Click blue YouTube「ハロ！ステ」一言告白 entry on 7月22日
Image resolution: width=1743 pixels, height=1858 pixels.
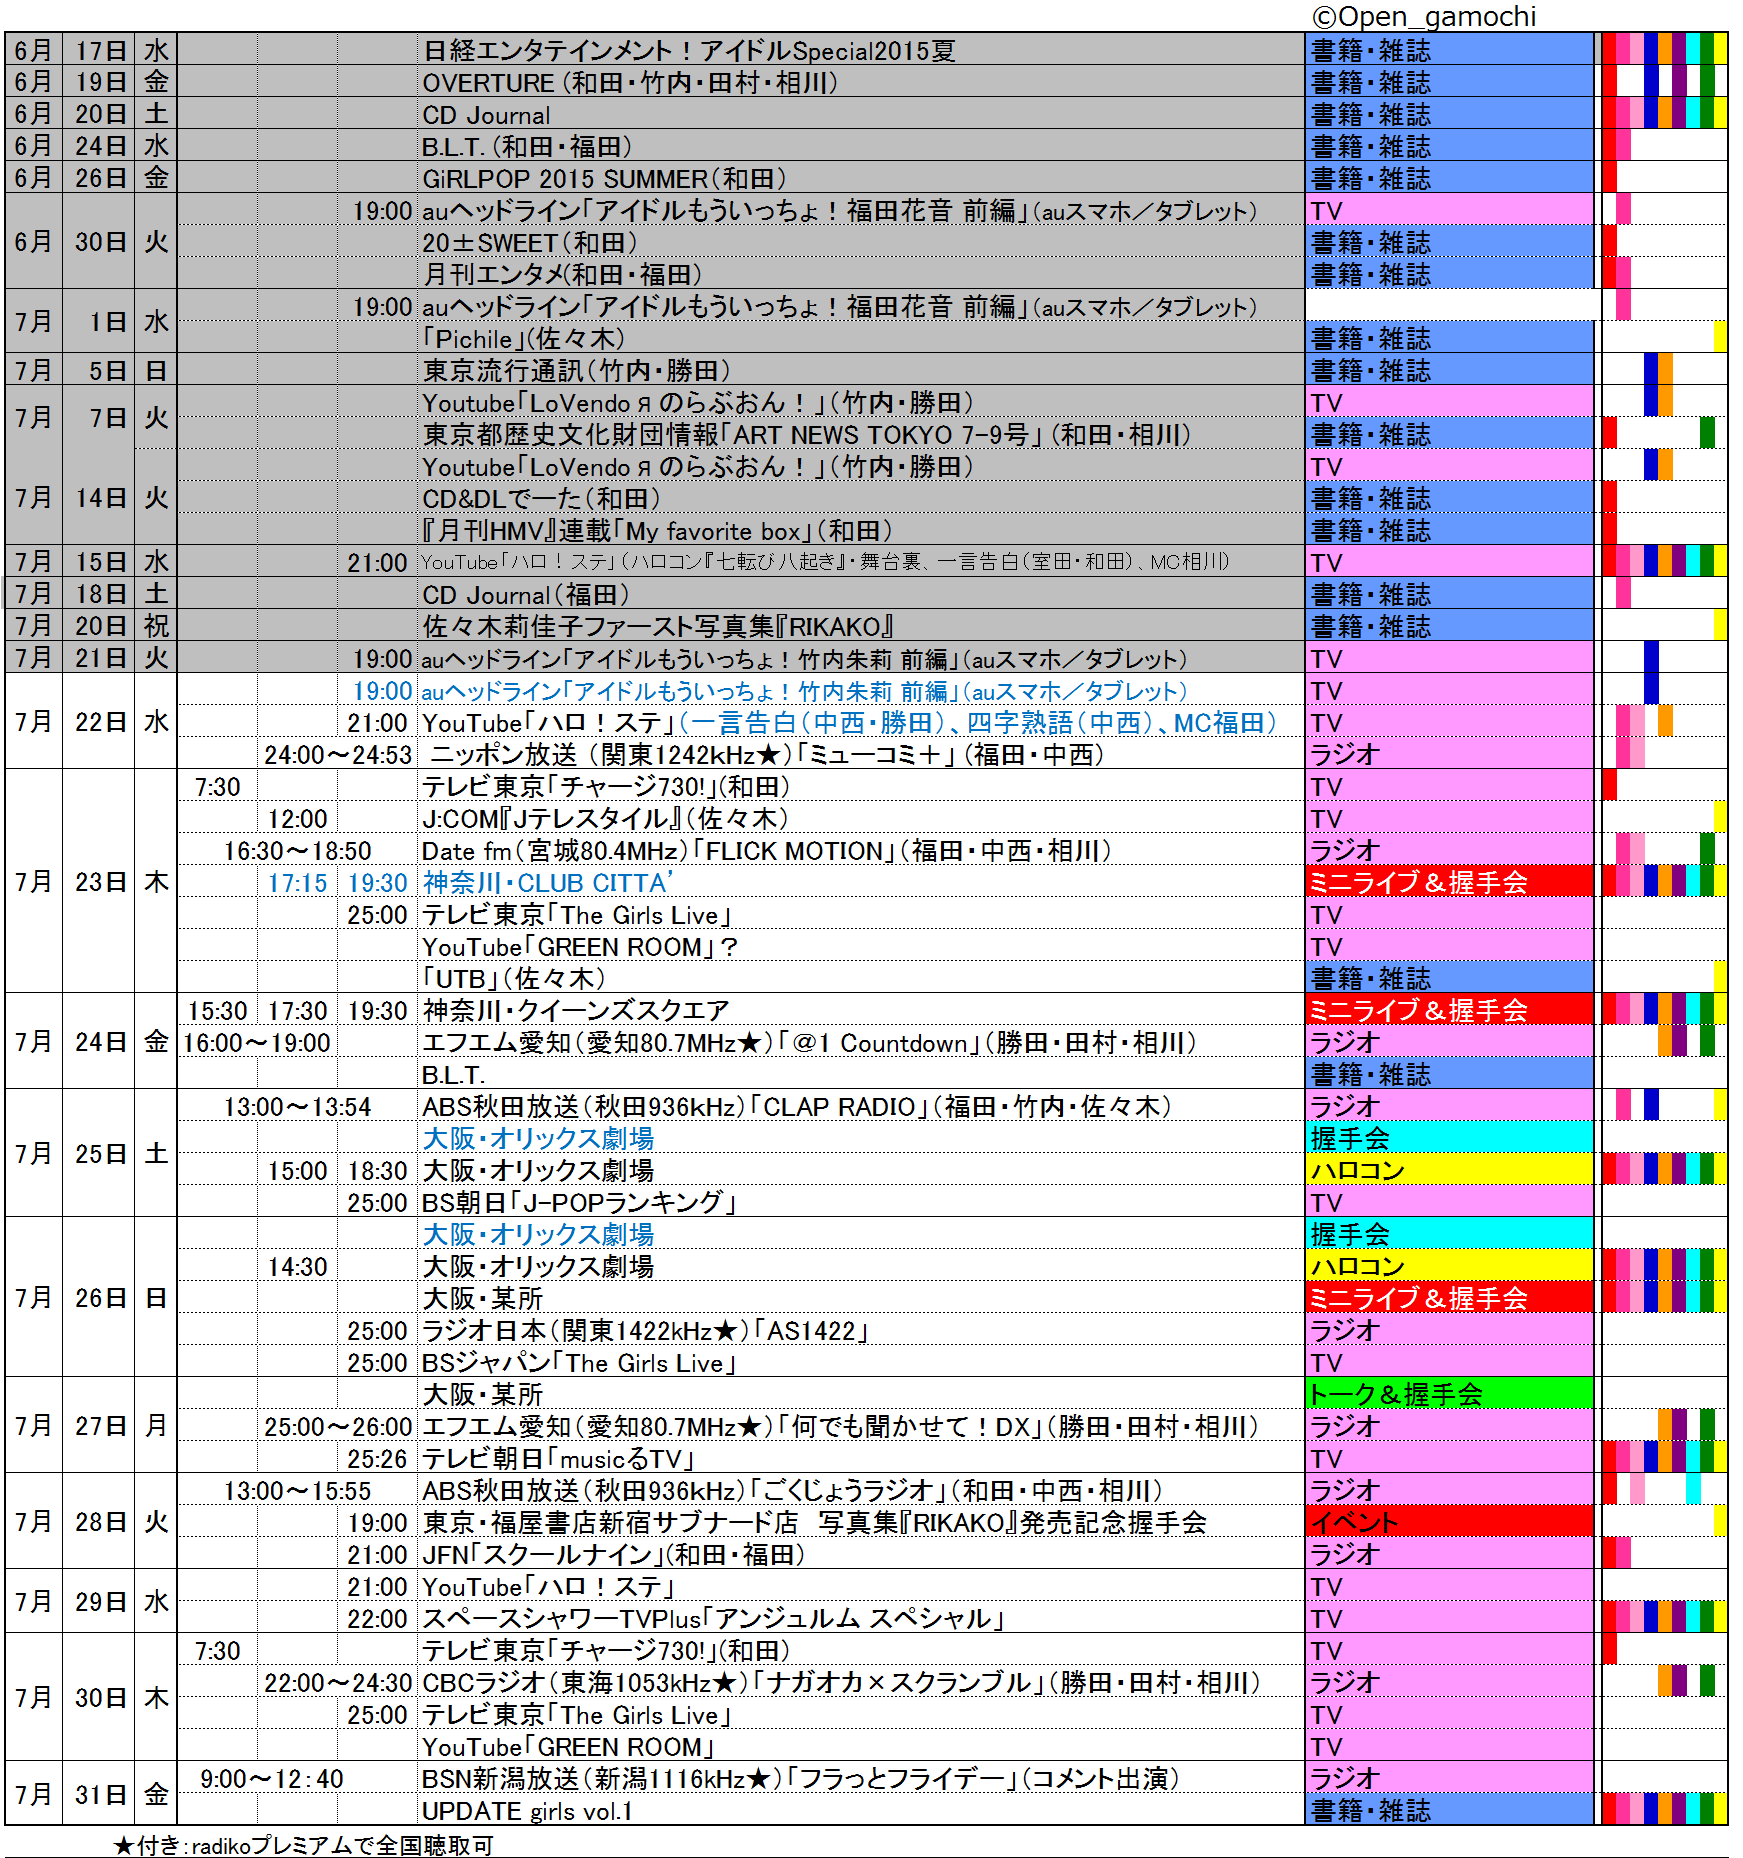click(849, 723)
